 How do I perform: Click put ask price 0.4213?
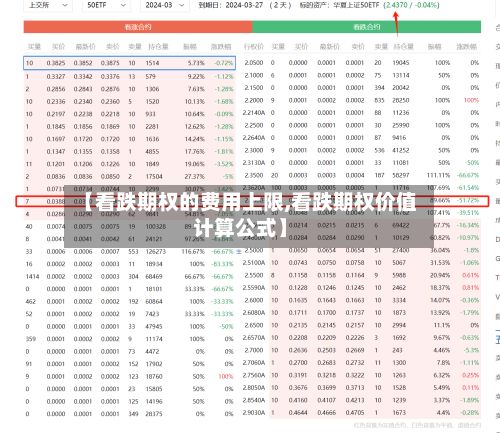[355, 400]
